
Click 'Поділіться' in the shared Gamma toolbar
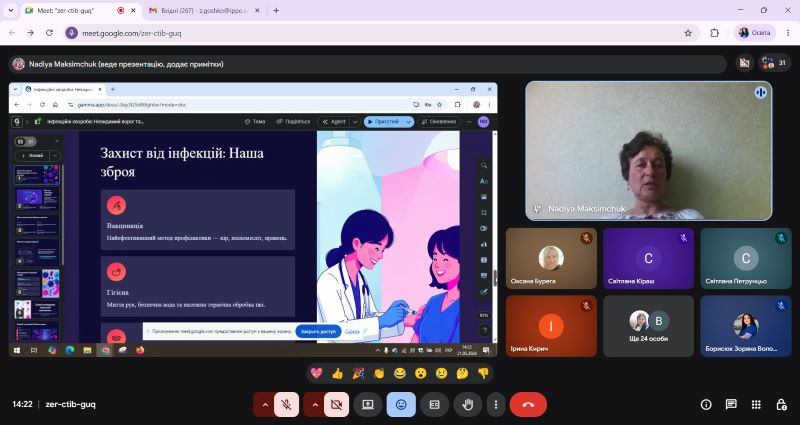pos(293,122)
